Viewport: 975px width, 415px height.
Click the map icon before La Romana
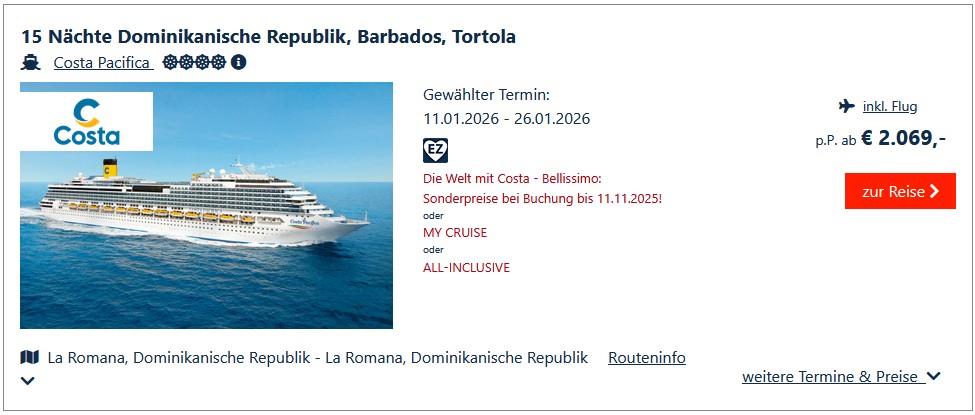click(x=29, y=357)
